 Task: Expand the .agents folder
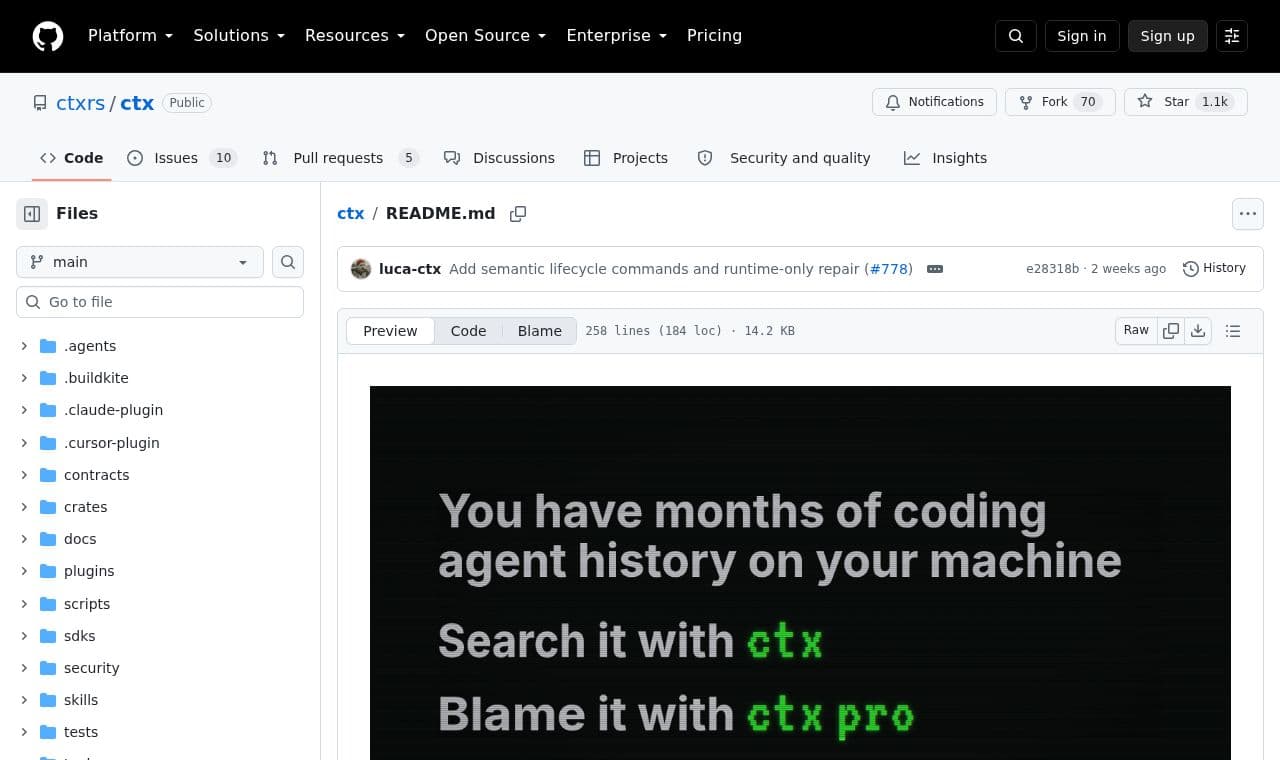[24, 346]
